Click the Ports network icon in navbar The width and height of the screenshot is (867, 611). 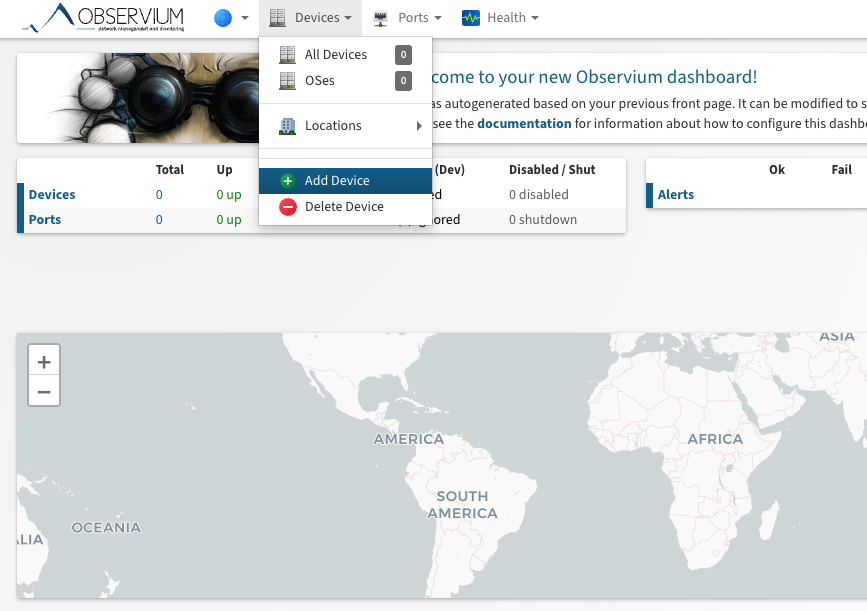coord(380,18)
